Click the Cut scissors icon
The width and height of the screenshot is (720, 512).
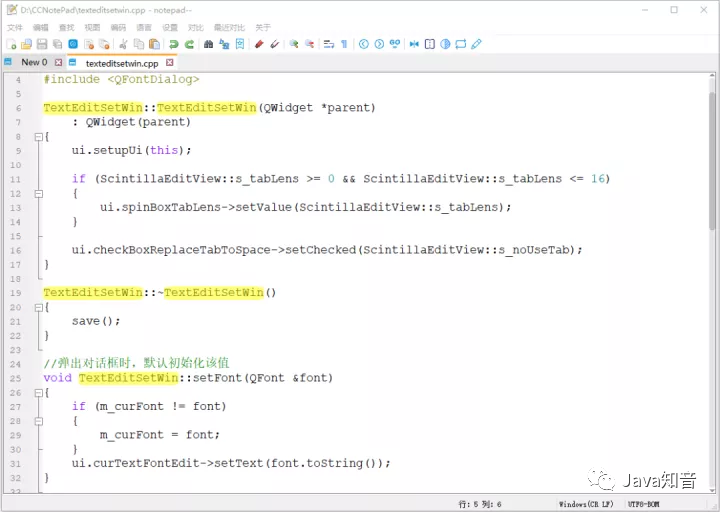point(123,44)
